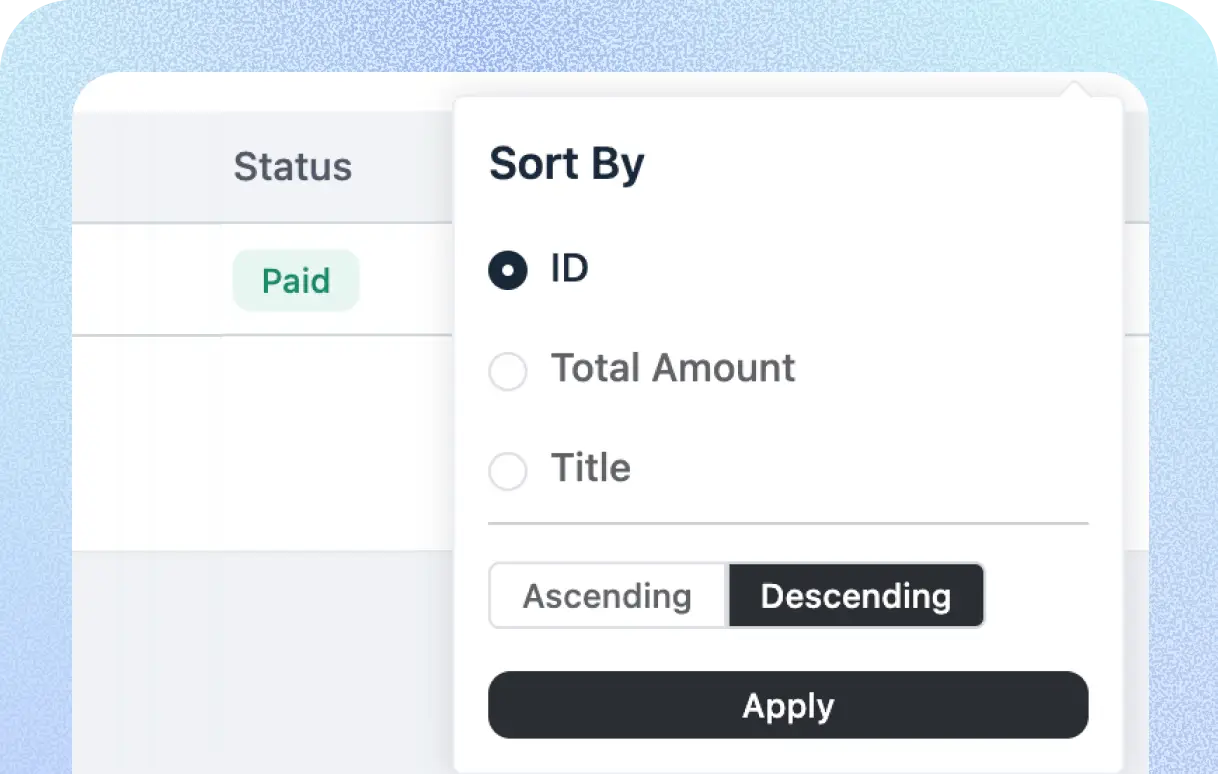Click the empty header cell left of Status
This screenshot has width=1218, height=774.
pyautogui.click(x=140, y=167)
